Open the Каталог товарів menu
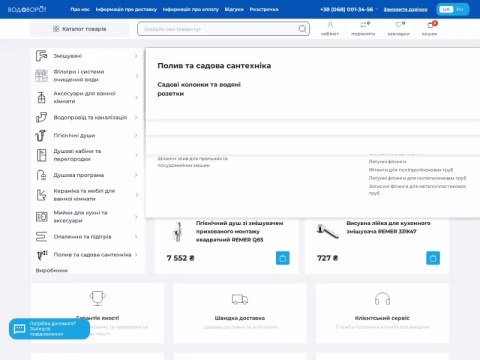The image size is (480, 360). [80, 29]
